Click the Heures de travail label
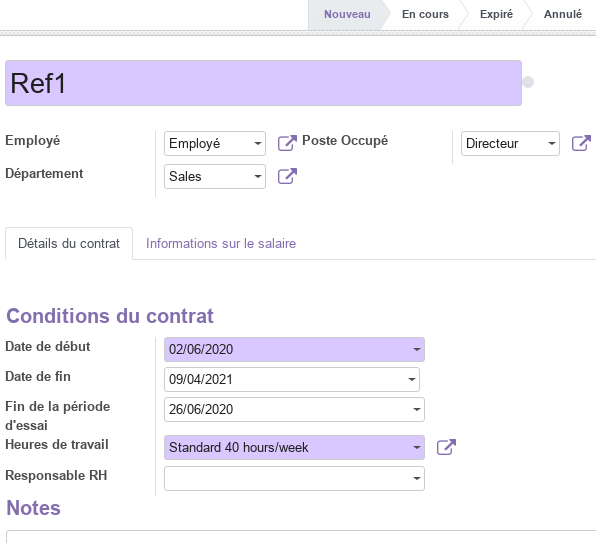The image size is (596, 543). 57,445
